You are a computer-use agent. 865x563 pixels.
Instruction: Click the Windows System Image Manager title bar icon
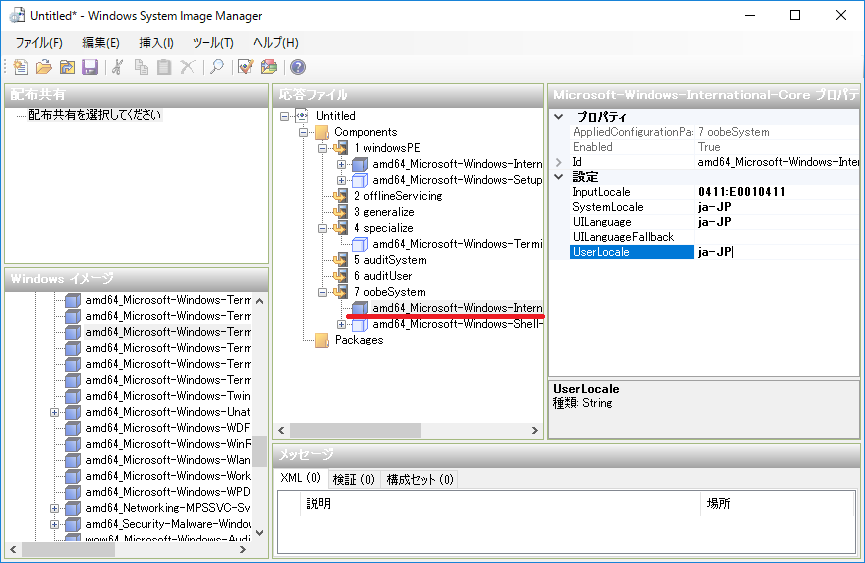tap(17, 15)
